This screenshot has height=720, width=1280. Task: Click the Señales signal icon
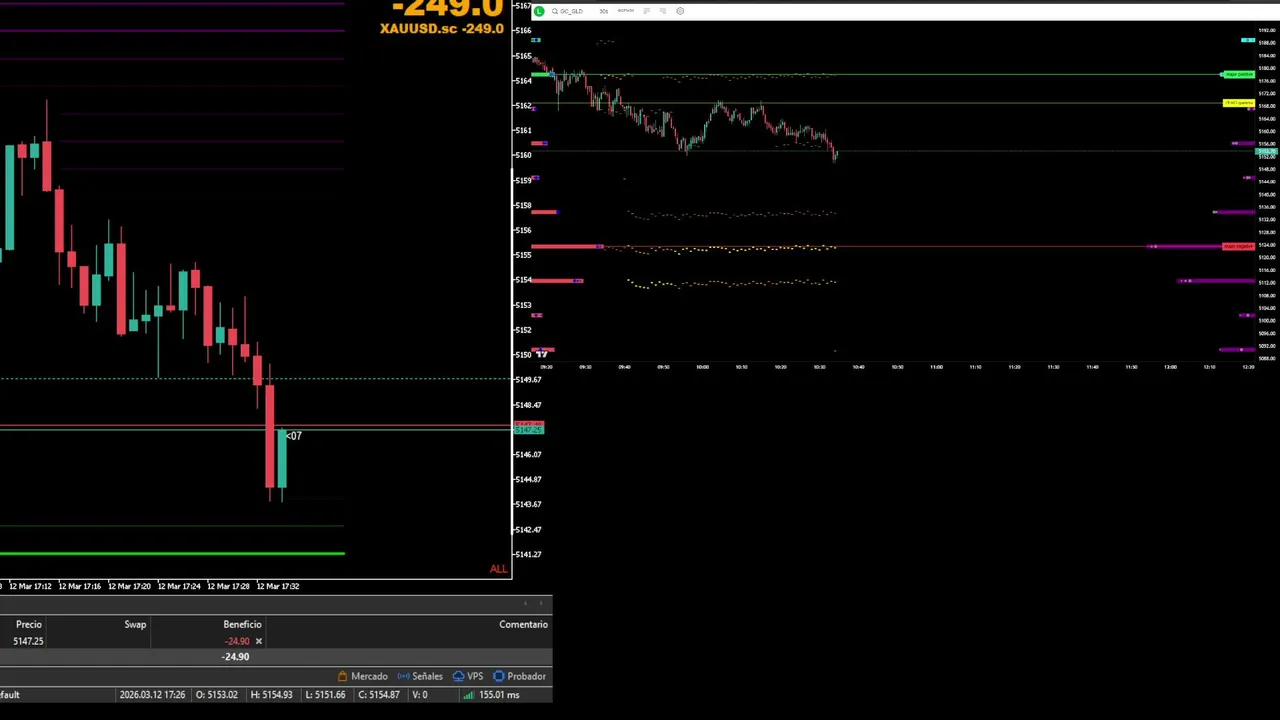coord(403,677)
